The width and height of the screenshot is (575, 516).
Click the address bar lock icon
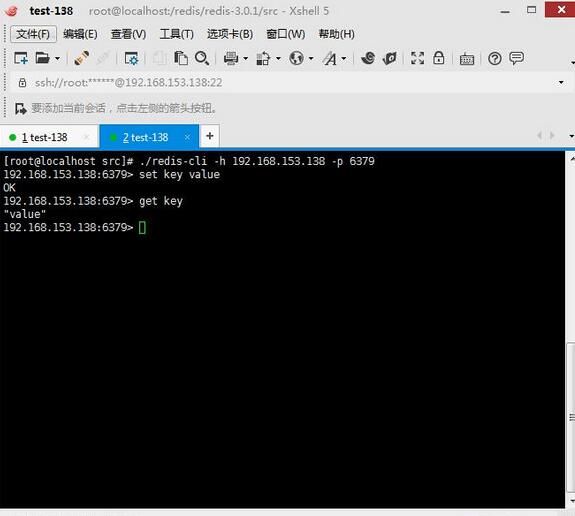(x=22, y=83)
